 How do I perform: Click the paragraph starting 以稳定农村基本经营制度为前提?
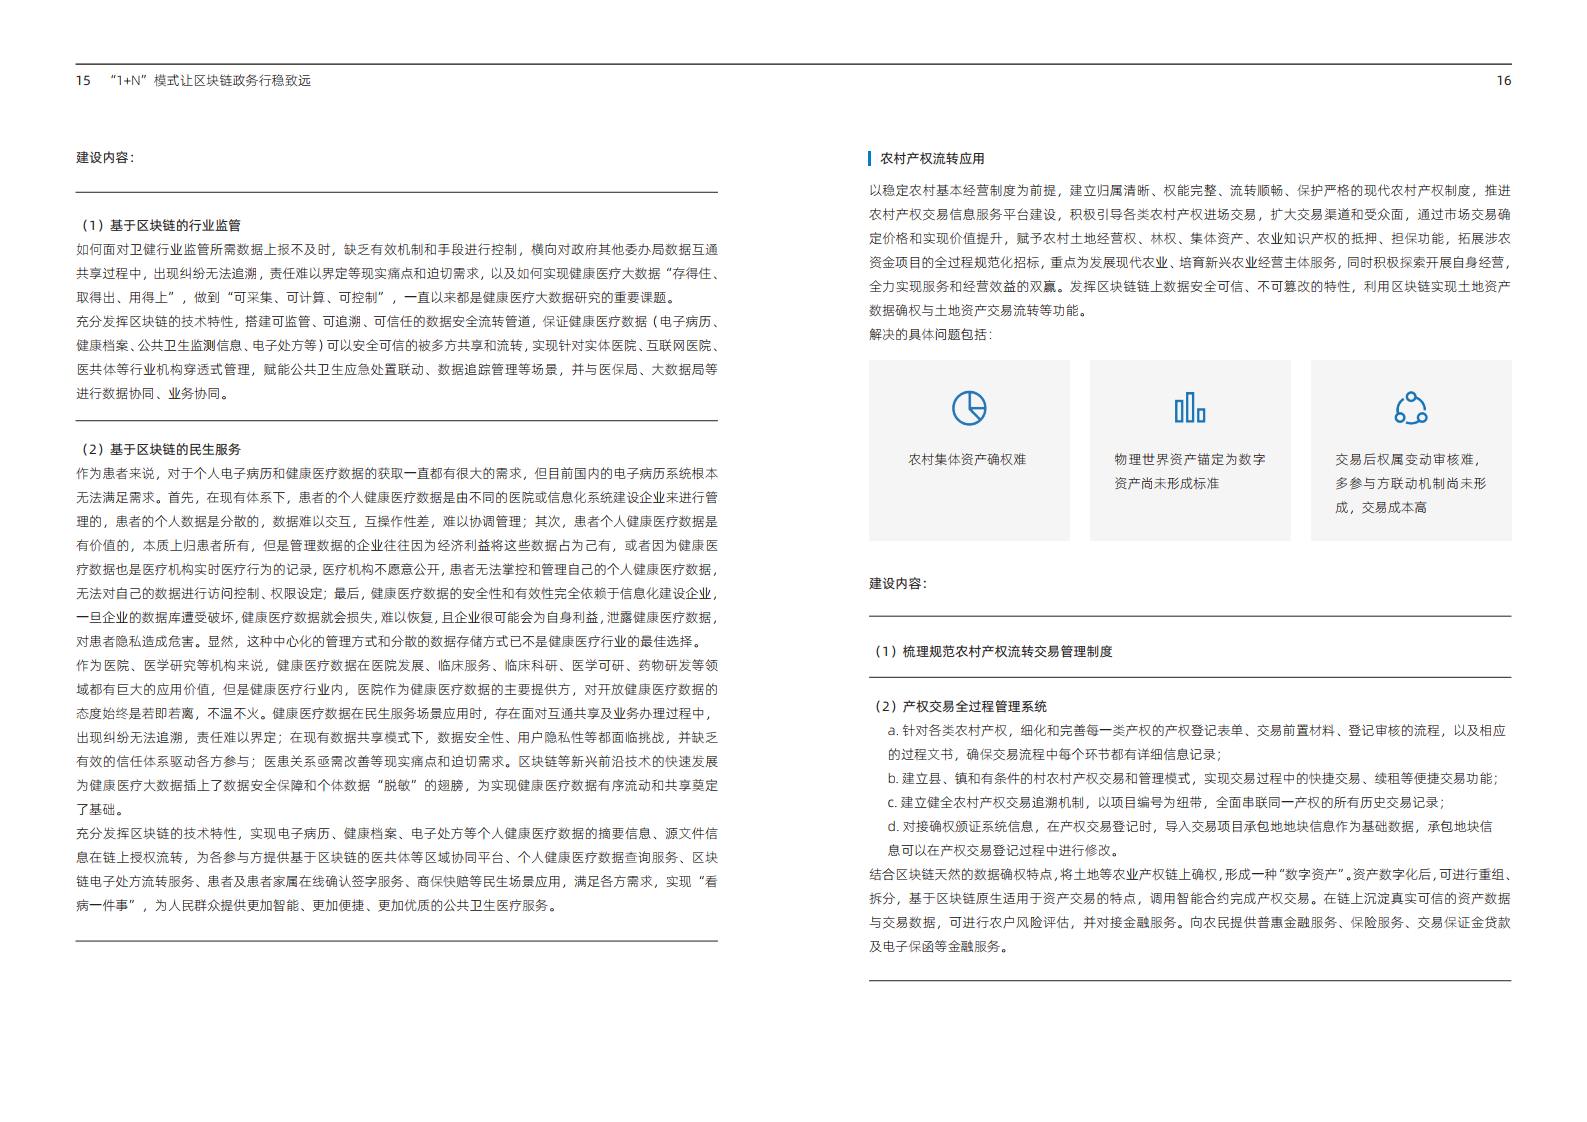(x=1190, y=251)
